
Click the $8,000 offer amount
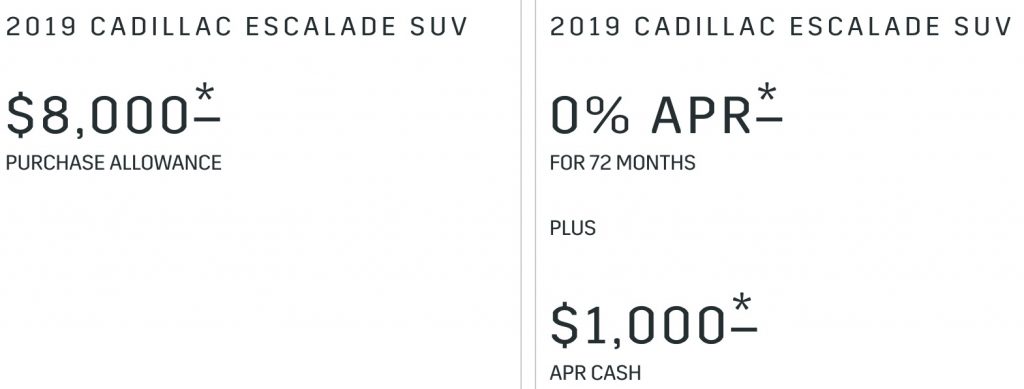click(x=98, y=116)
